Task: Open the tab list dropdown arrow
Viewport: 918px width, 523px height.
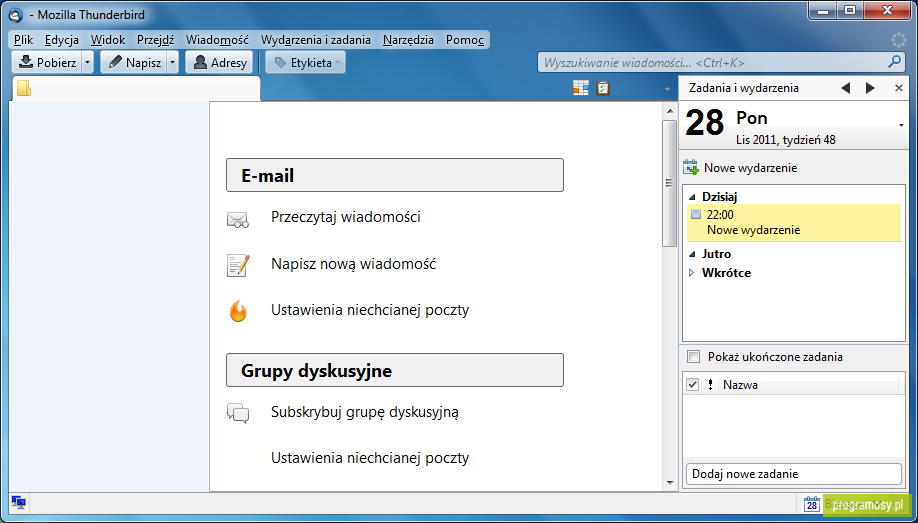Action: pyautogui.click(x=667, y=89)
